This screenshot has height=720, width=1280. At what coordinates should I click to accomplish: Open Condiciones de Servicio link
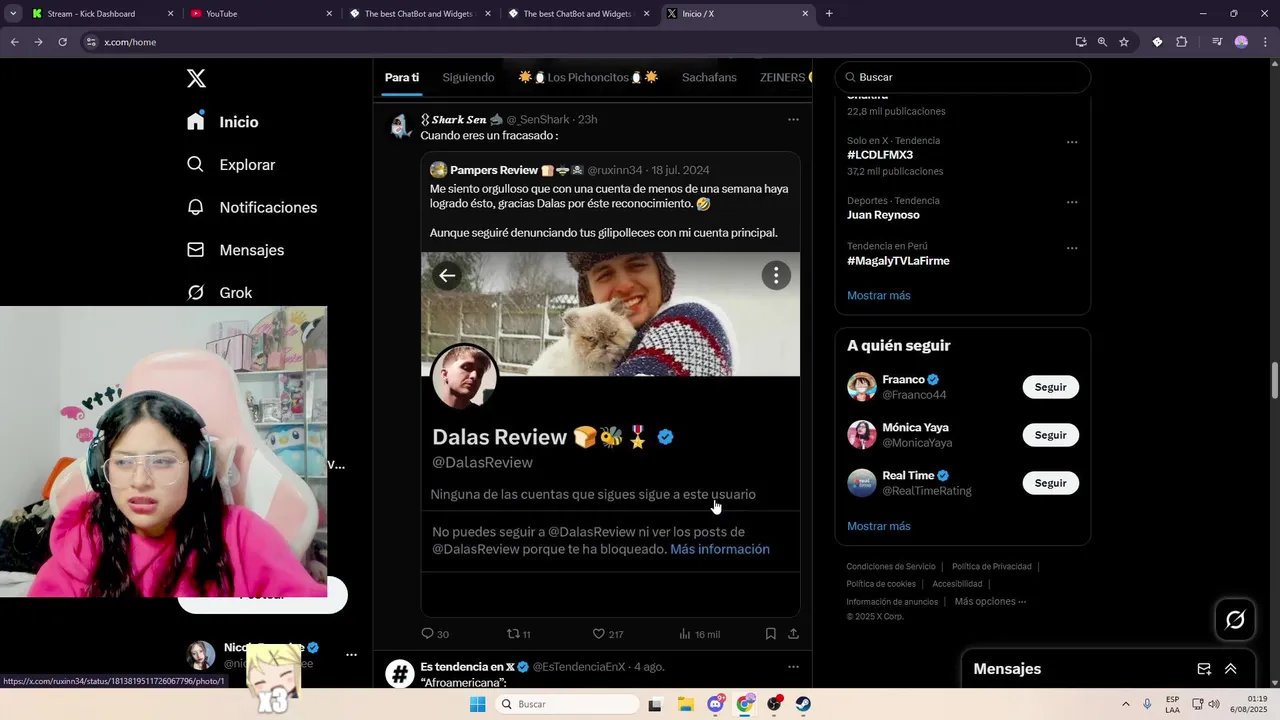891,567
